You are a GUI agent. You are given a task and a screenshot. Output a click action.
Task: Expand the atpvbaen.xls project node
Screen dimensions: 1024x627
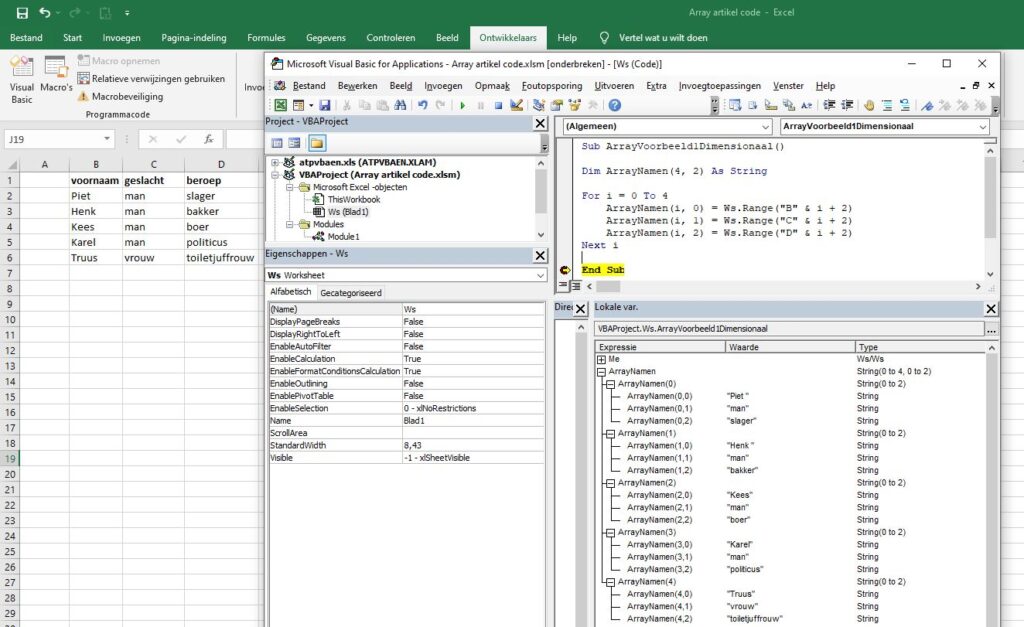coord(275,162)
